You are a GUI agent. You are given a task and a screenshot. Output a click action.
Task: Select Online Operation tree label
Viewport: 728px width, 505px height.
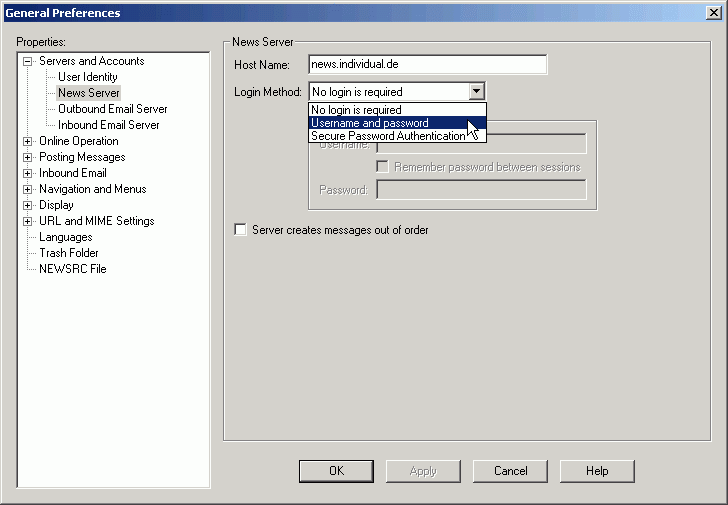click(x=78, y=141)
